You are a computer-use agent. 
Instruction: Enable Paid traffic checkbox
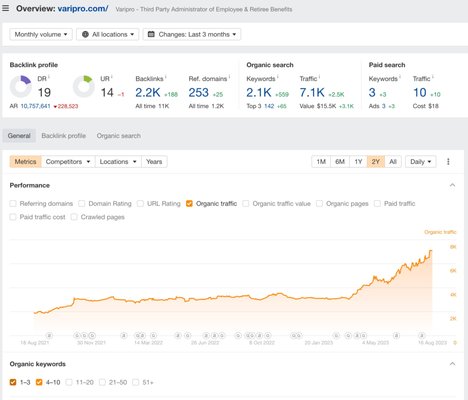pos(377,203)
